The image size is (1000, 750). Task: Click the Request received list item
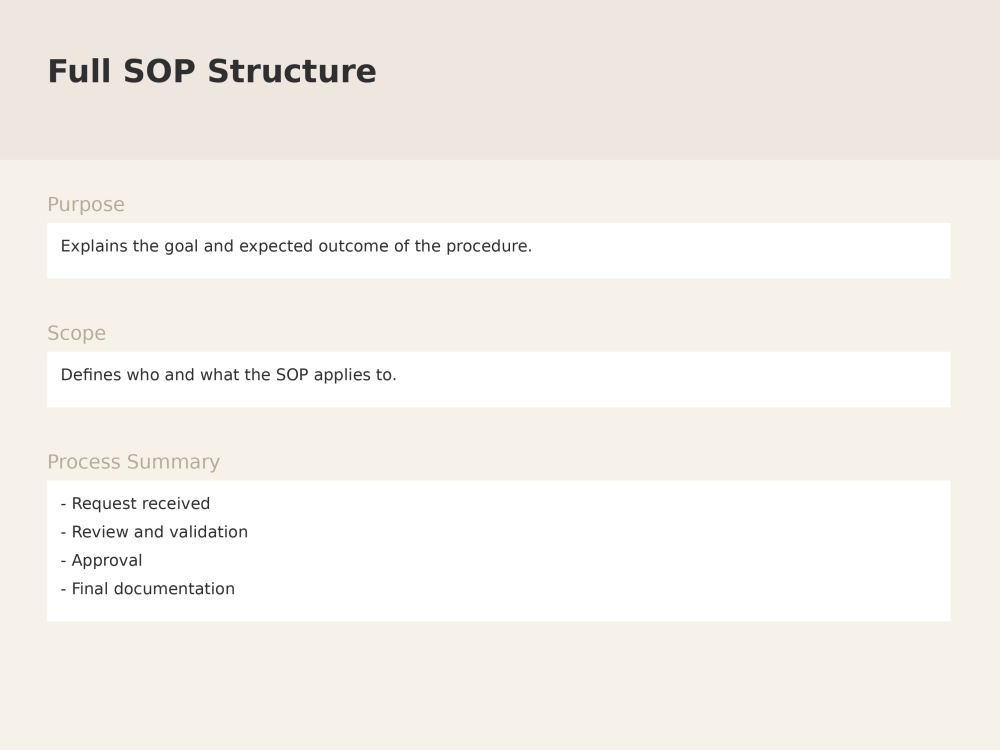pyautogui.click(x=135, y=503)
